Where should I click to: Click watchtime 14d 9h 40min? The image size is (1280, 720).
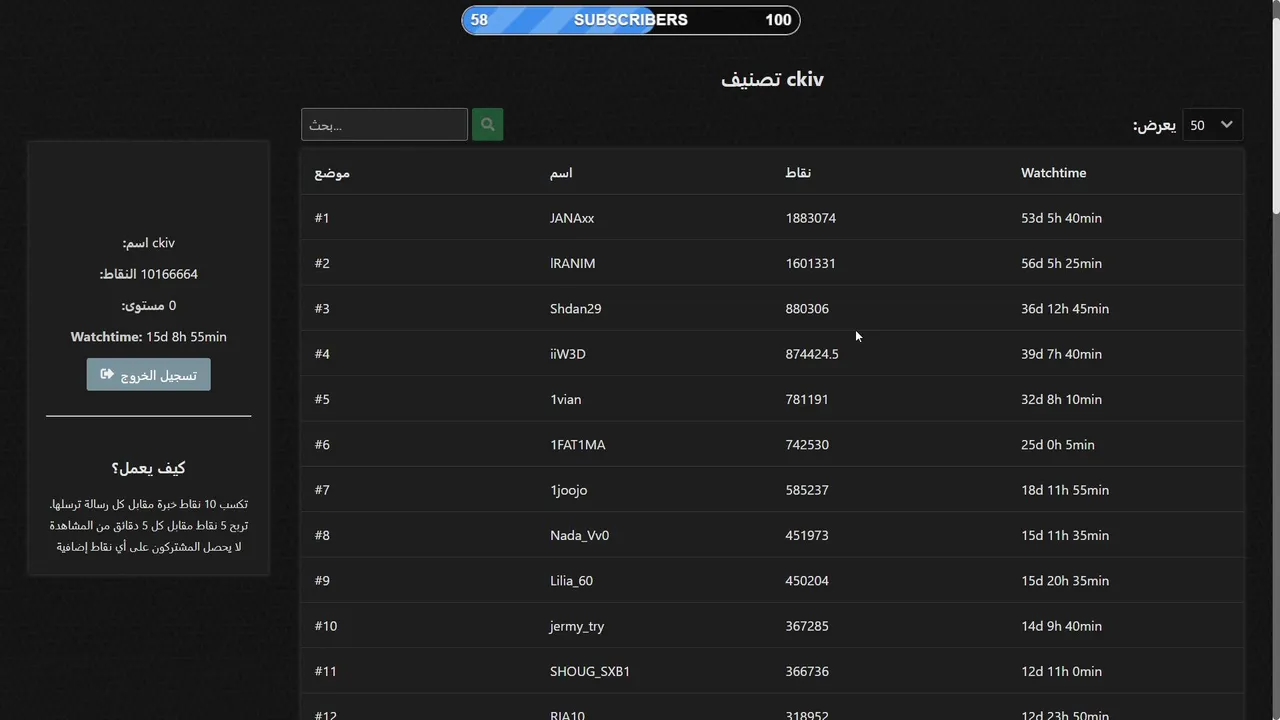pyautogui.click(x=1061, y=626)
